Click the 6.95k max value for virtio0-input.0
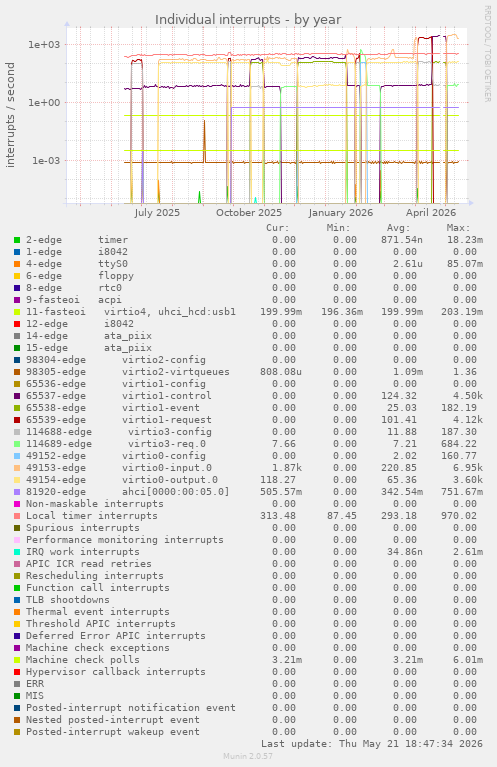 [468, 468]
